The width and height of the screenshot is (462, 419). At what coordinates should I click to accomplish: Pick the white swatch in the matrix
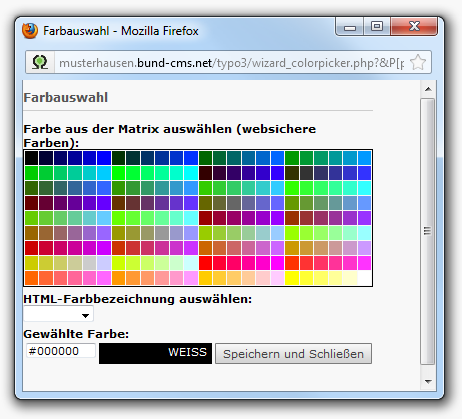(x=365, y=278)
